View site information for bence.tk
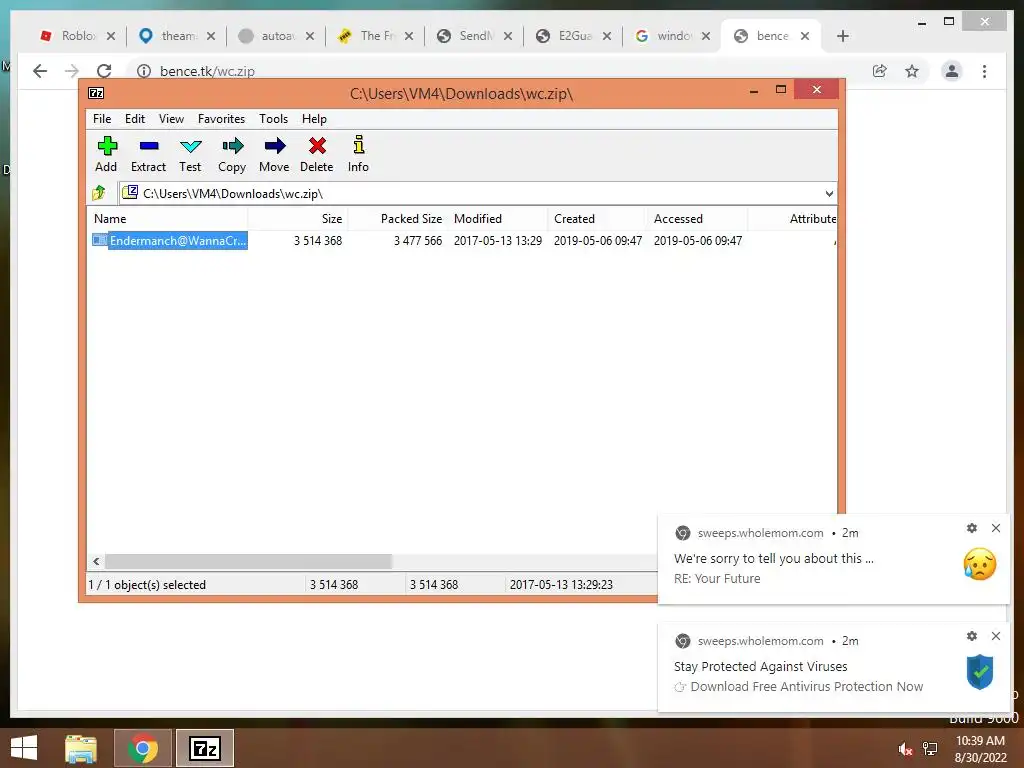Image resolution: width=1024 pixels, height=768 pixels. (144, 71)
